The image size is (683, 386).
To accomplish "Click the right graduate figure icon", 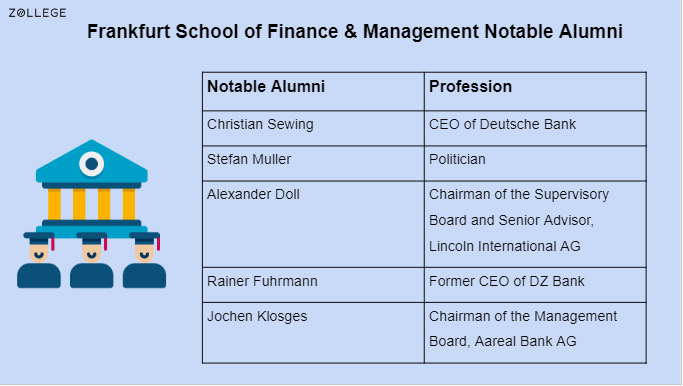I will click(x=144, y=260).
